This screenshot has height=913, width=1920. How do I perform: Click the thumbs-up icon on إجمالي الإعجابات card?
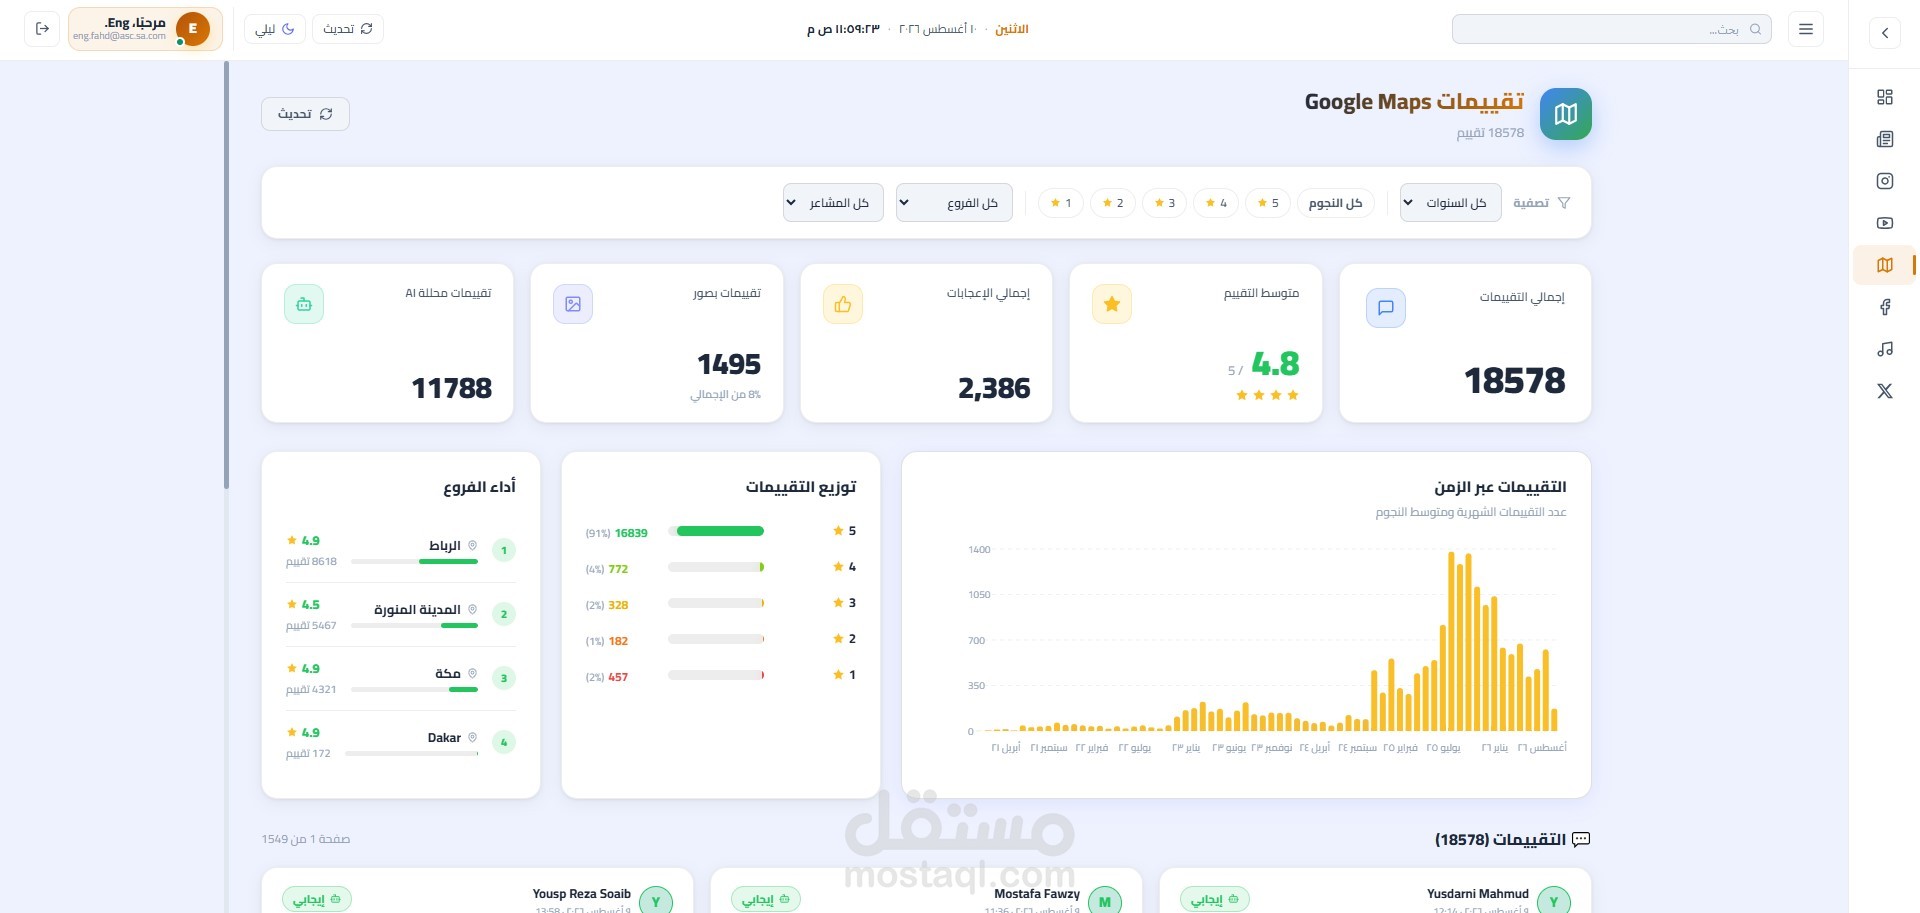(x=843, y=304)
